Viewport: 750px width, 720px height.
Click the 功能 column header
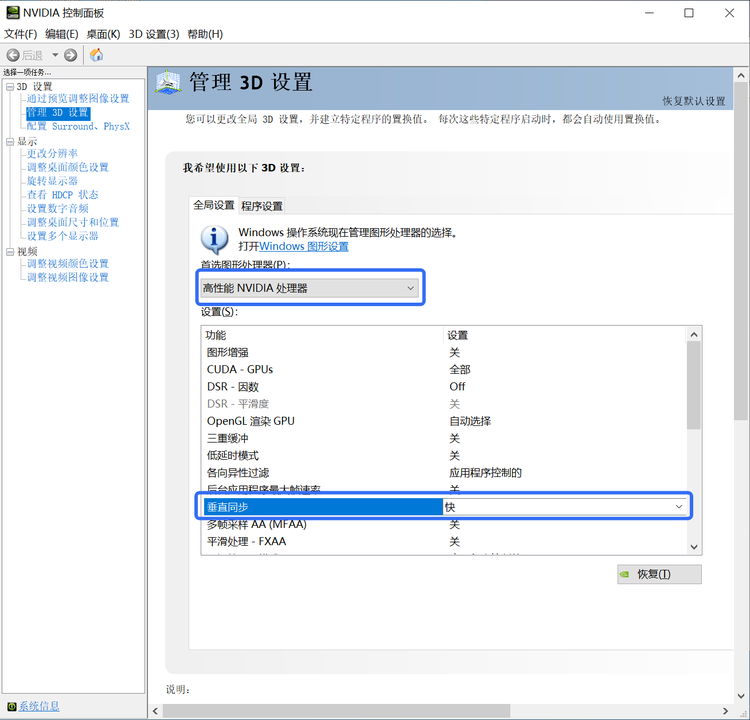pyautogui.click(x=323, y=335)
